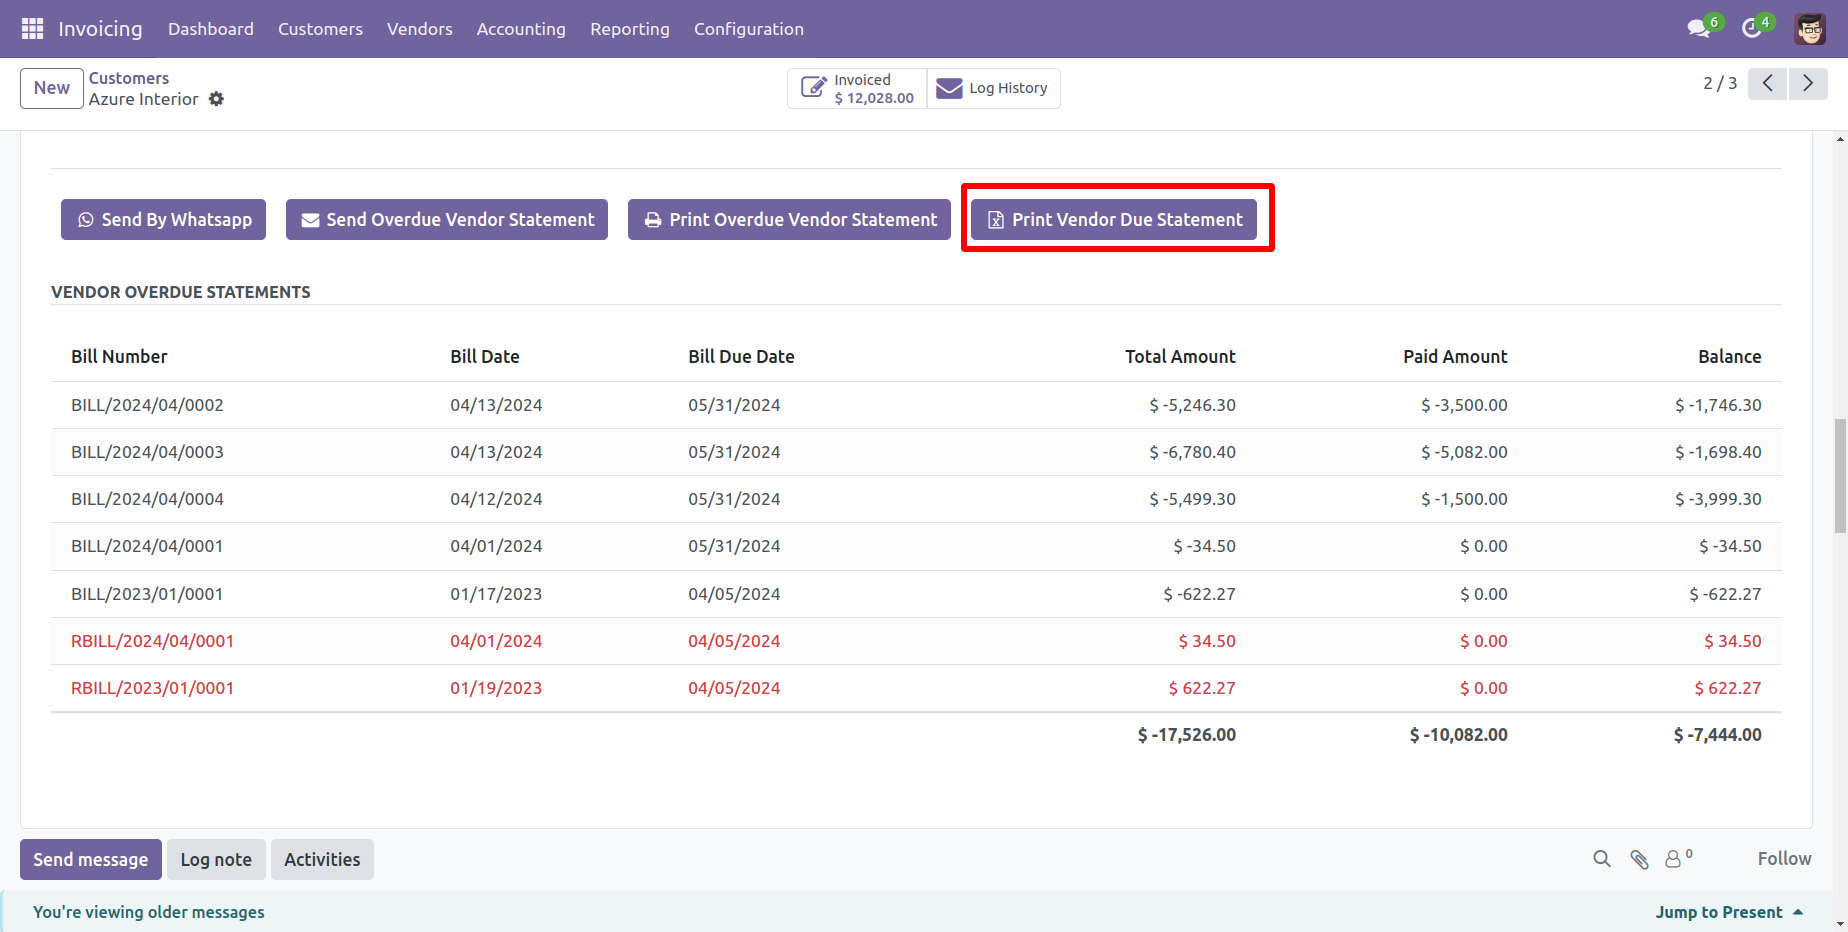Open the Log History stat button
Image resolution: width=1848 pixels, height=932 pixels.
pyautogui.click(x=993, y=89)
